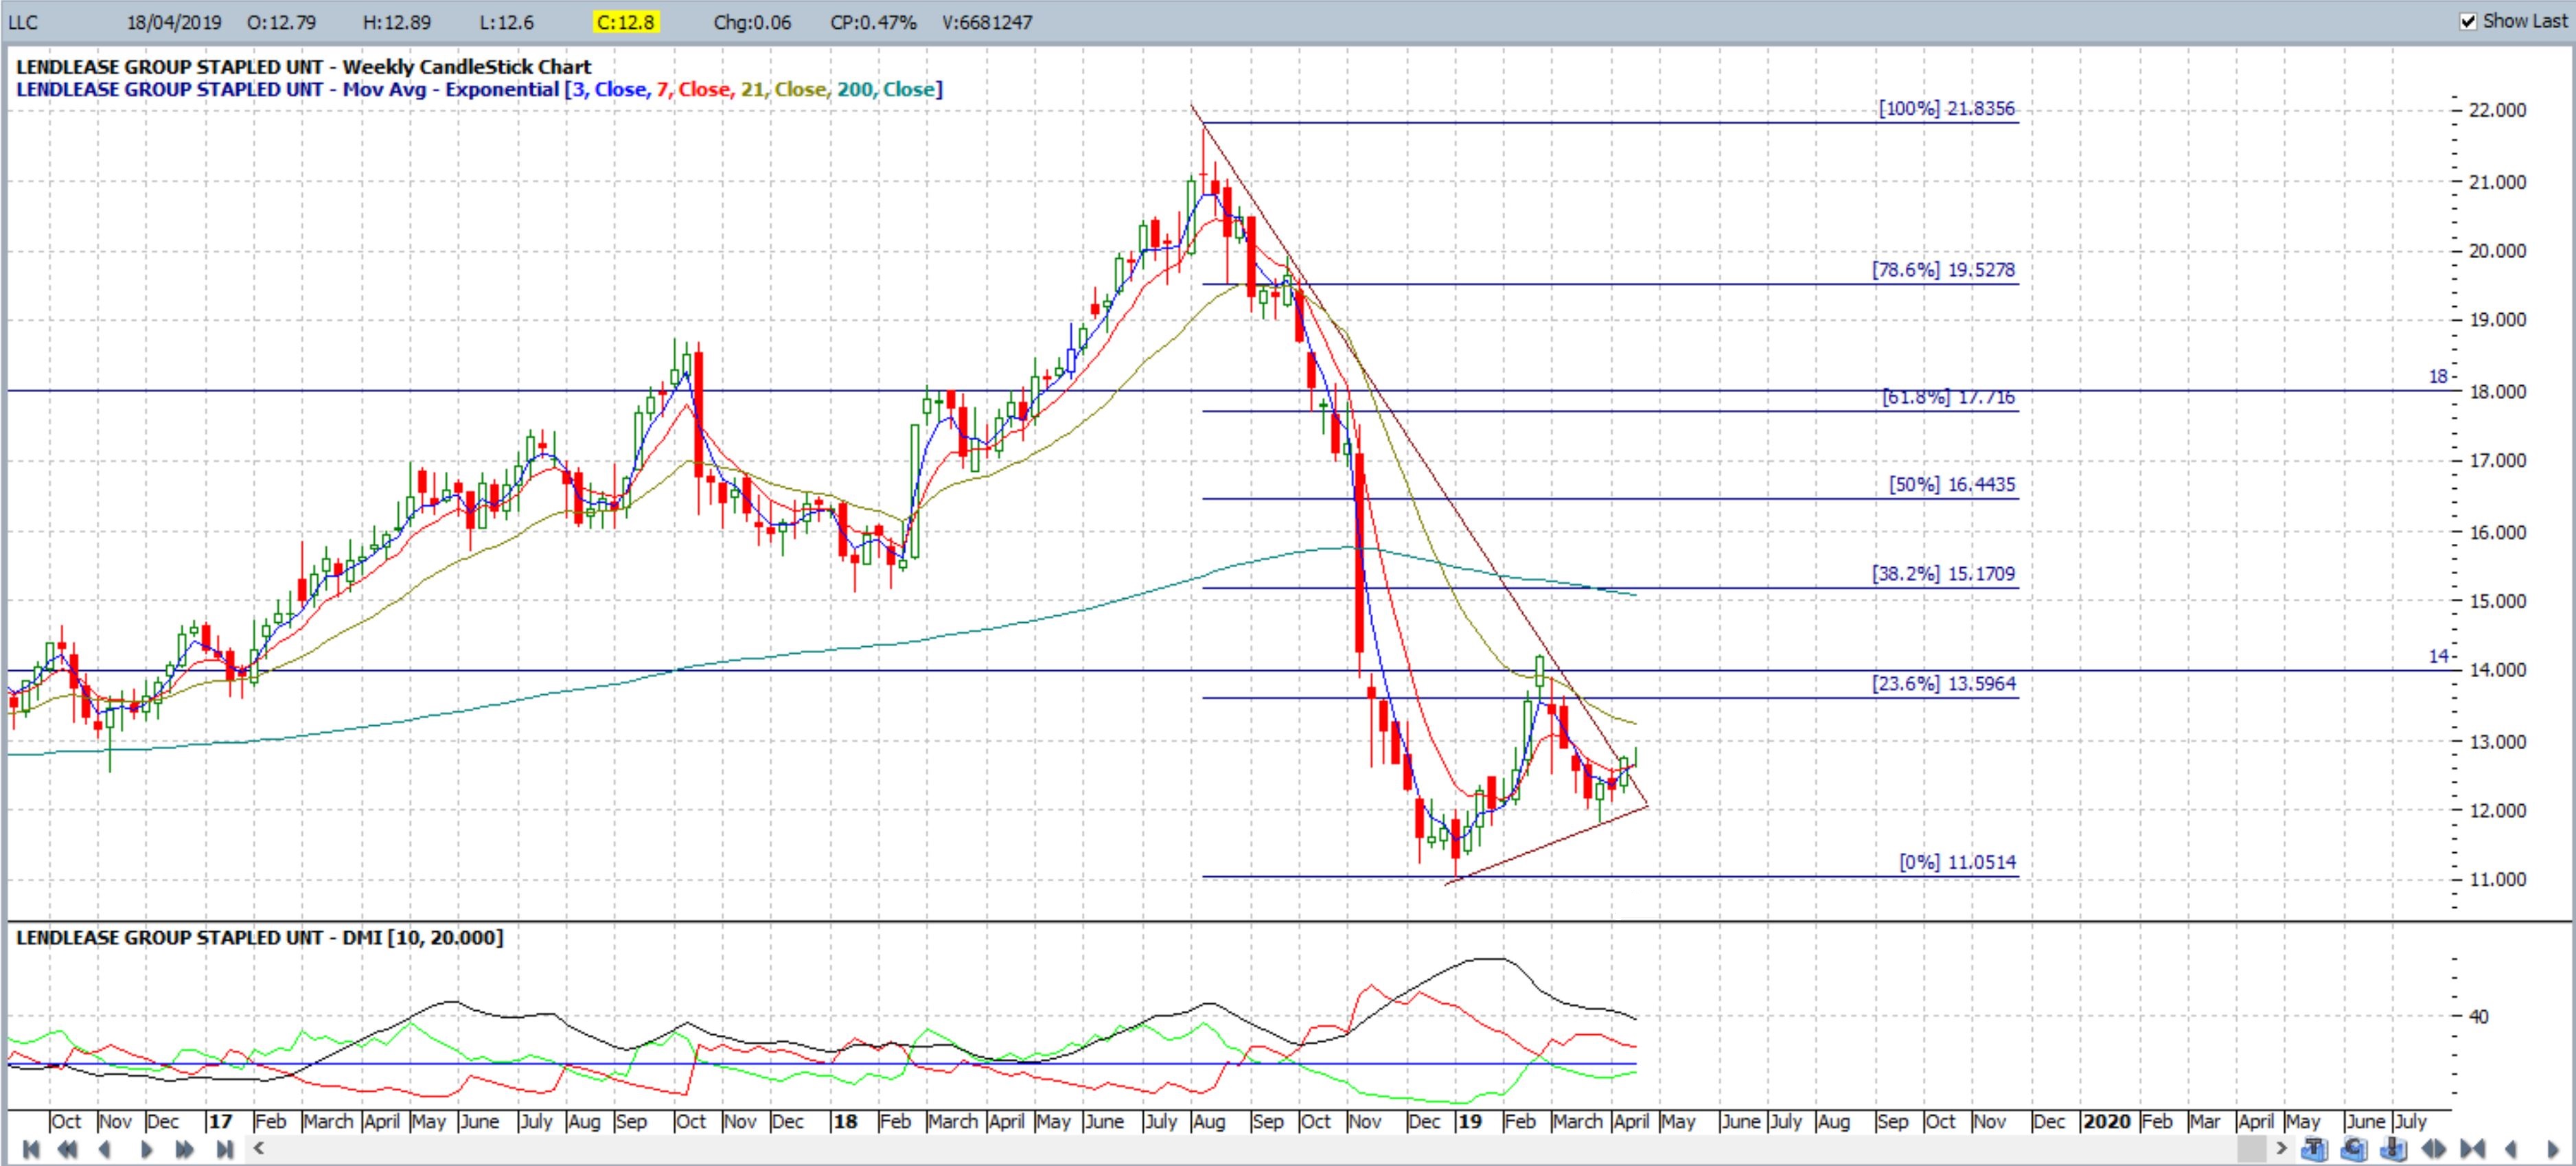Screen dimensions: 2576x1166
Task: Click the scrollbar's right chevron arrow
Action: coord(2282,1148)
